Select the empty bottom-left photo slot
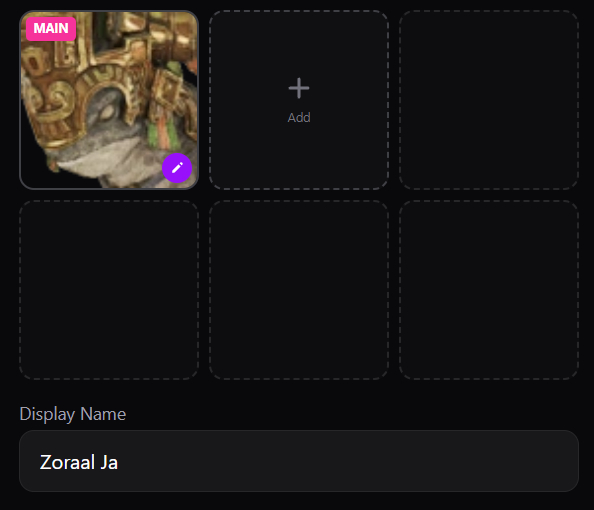 tap(109, 290)
